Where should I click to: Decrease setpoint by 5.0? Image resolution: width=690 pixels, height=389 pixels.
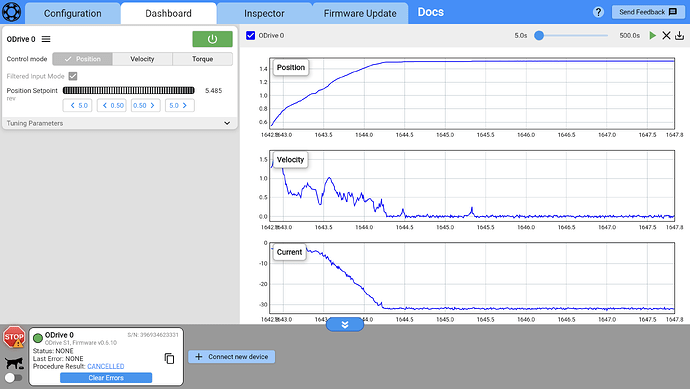pyautogui.click(x=77, y=106)
